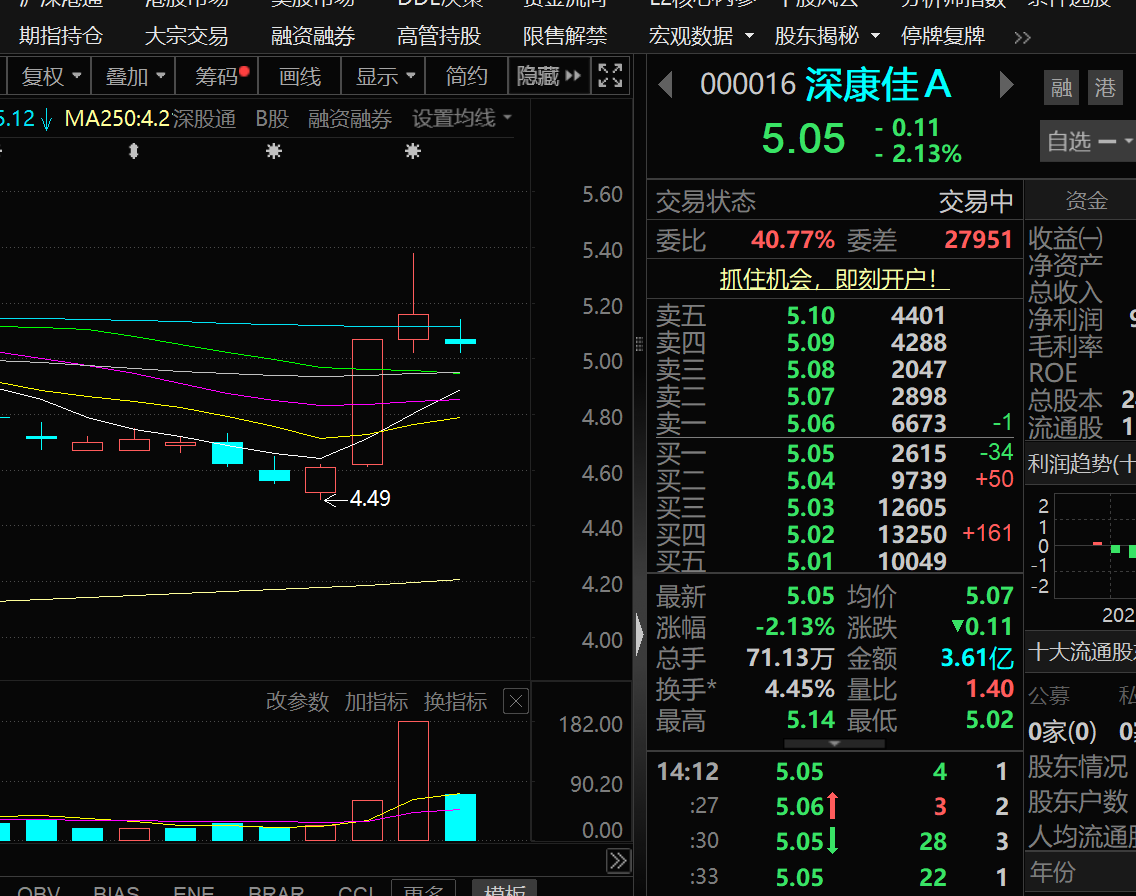
Task: Open 抓住机会，即刻开户 link
Action: tap(834, 279)
